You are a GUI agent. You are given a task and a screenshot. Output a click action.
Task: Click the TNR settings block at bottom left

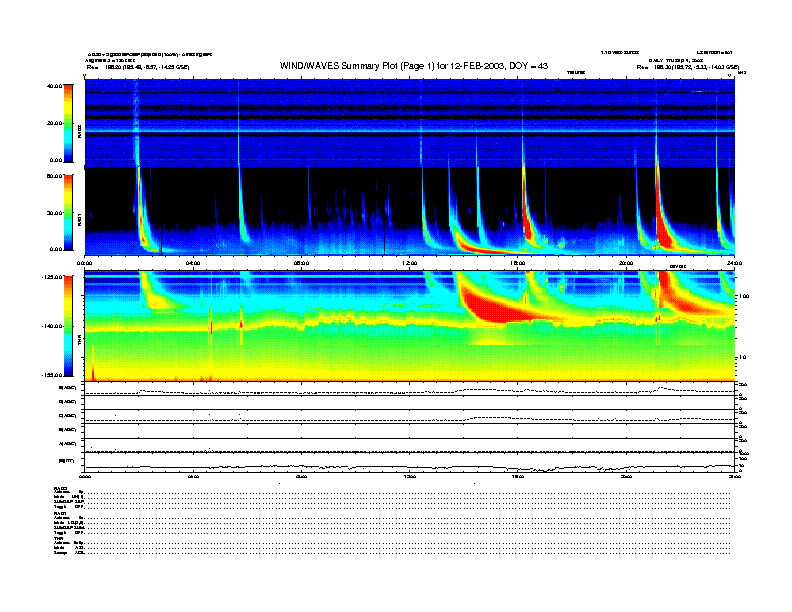point(69,546)
